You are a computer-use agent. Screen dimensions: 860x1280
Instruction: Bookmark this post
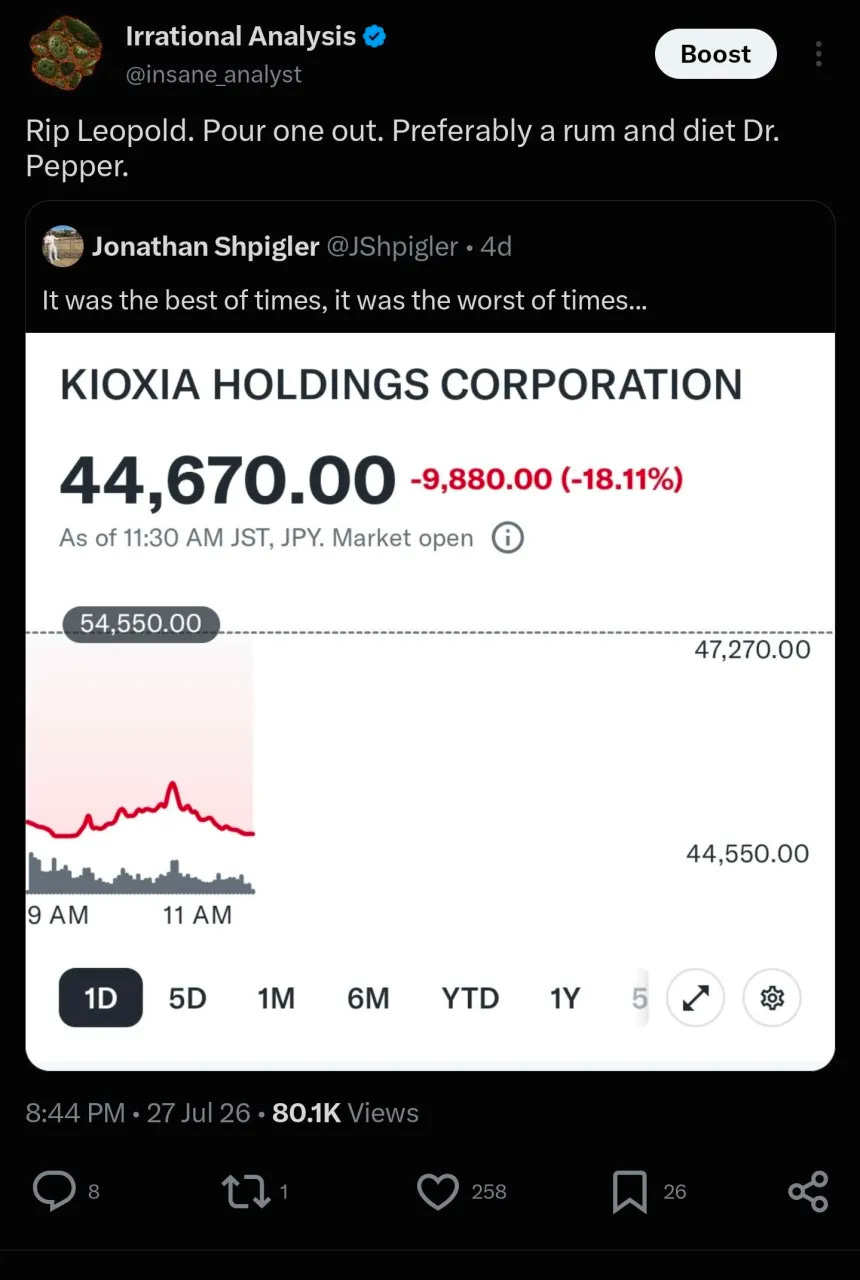click(629, 1192)
